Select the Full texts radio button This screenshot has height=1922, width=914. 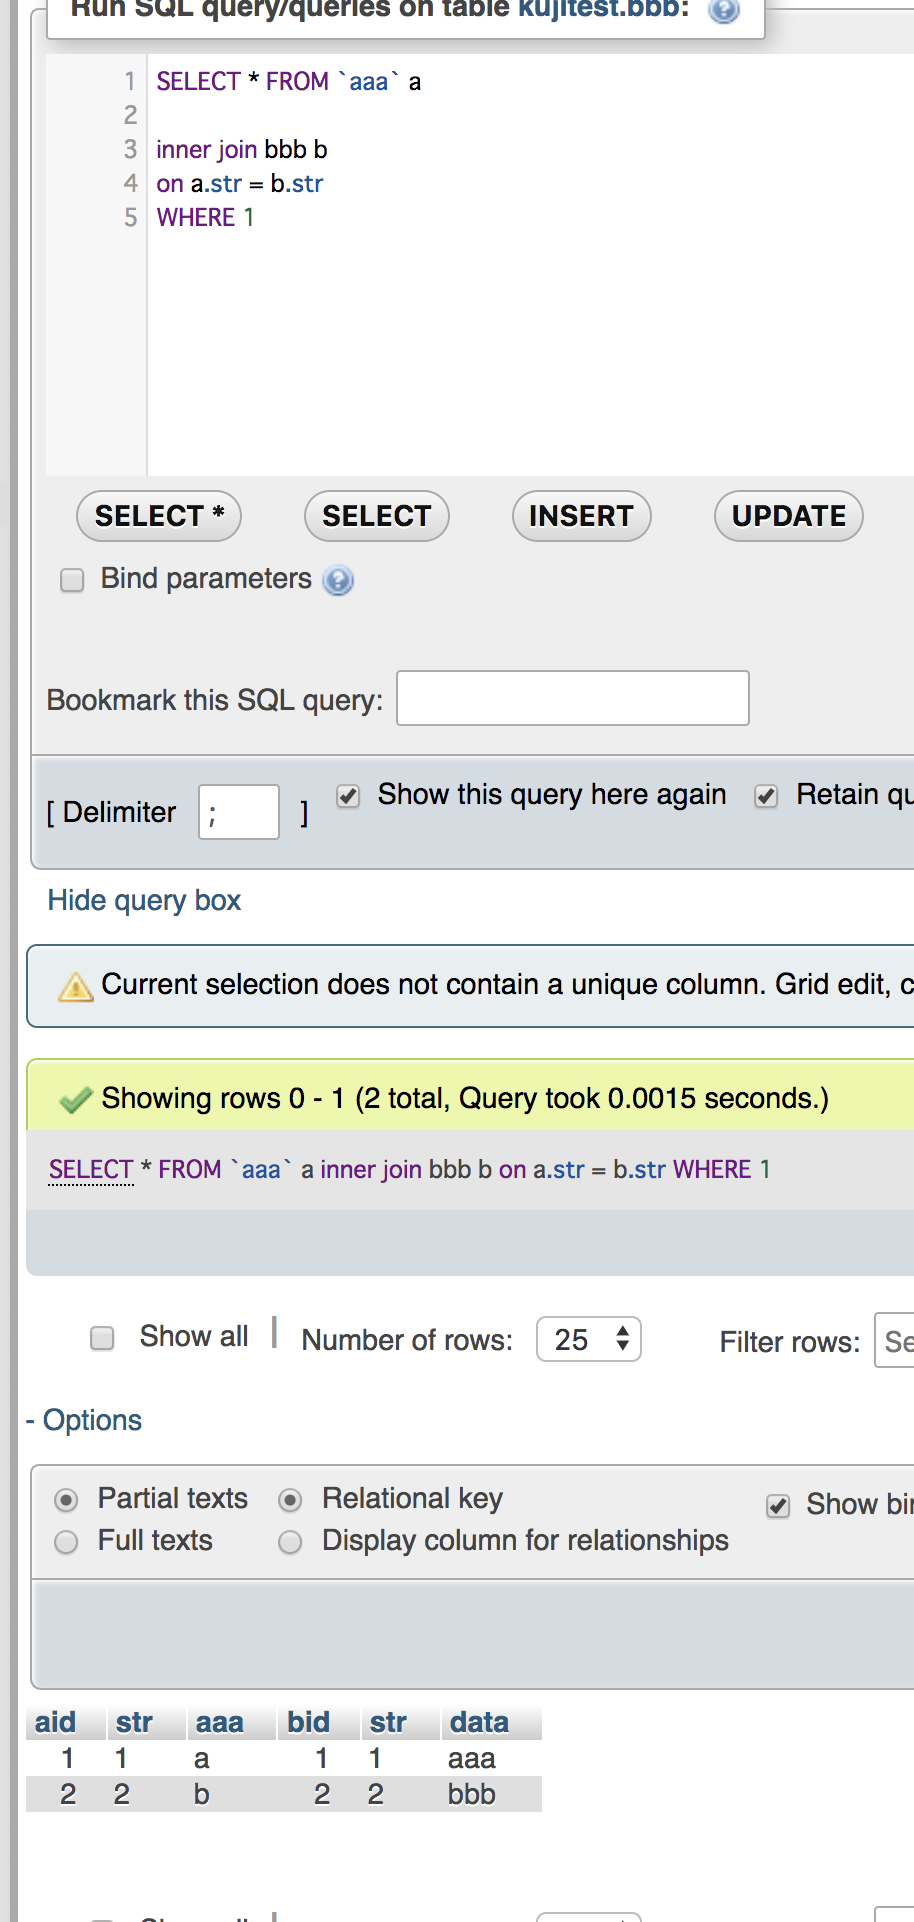(x=66, y=1542)
